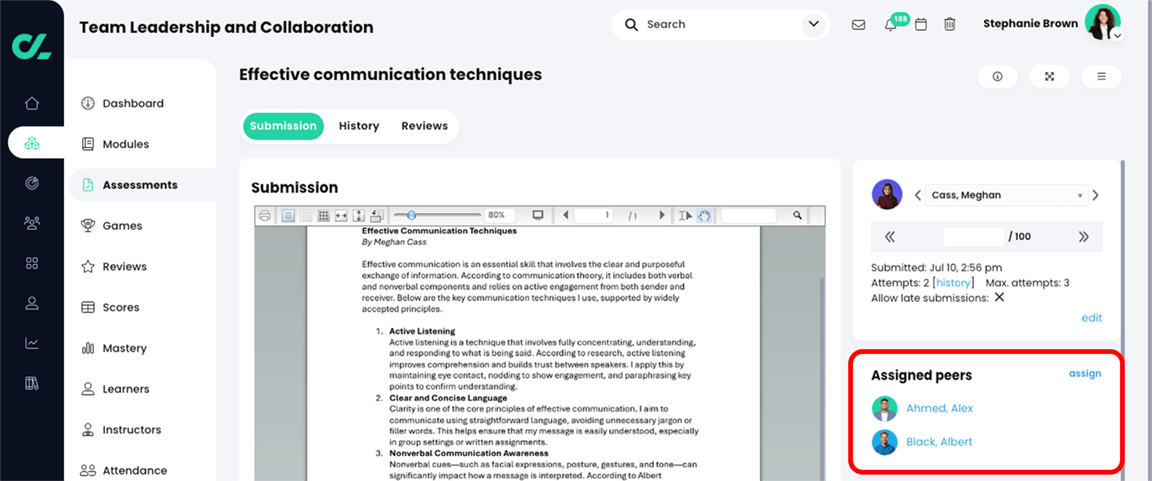The width and height of the screenshot is (1152, 481).
Task: Open Games in the course menu
Action: (x=122, y=226)
